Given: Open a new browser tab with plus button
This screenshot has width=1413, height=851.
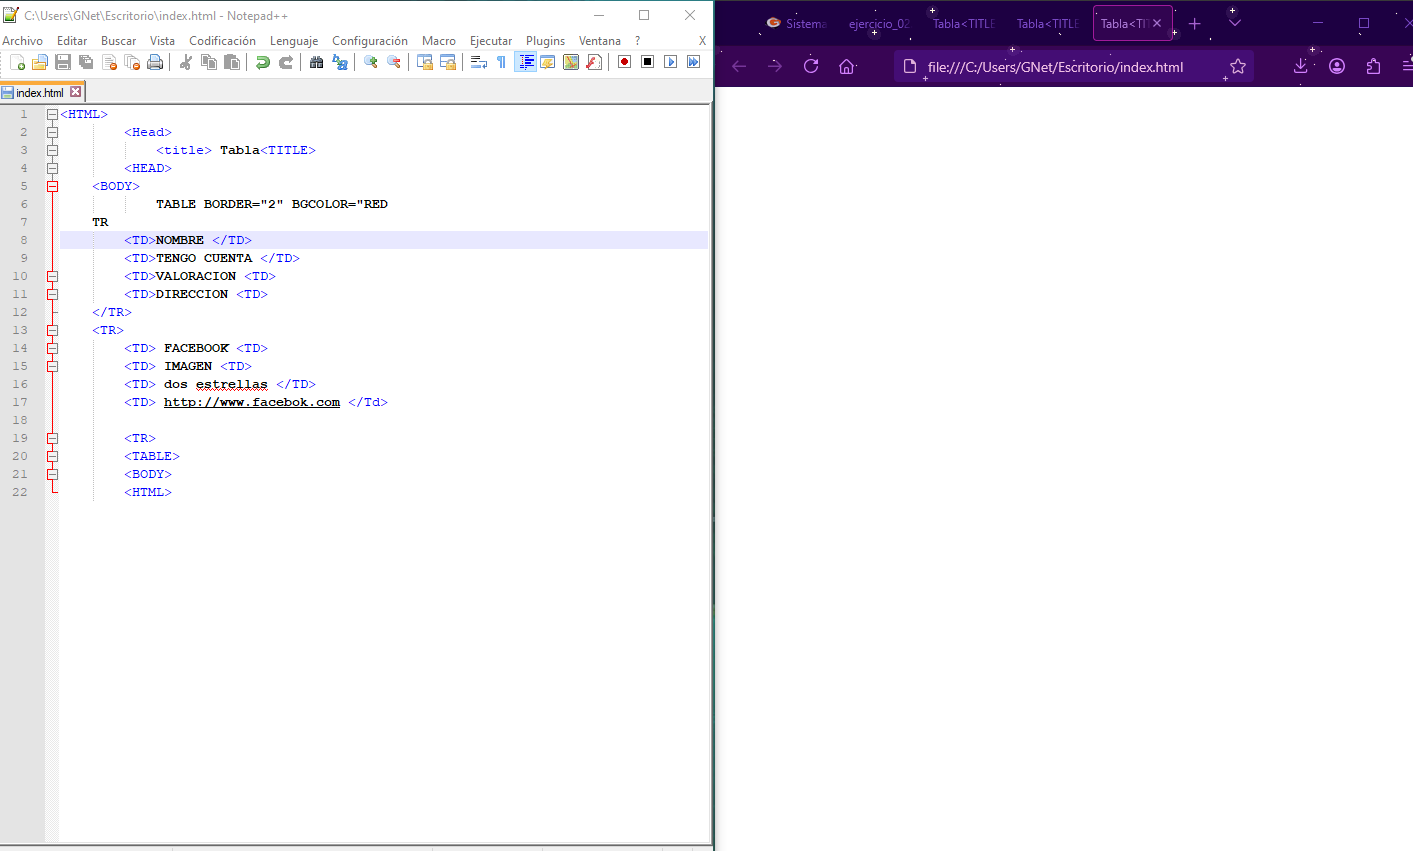Looking at the screenshot, I should tap(1194, 23).
